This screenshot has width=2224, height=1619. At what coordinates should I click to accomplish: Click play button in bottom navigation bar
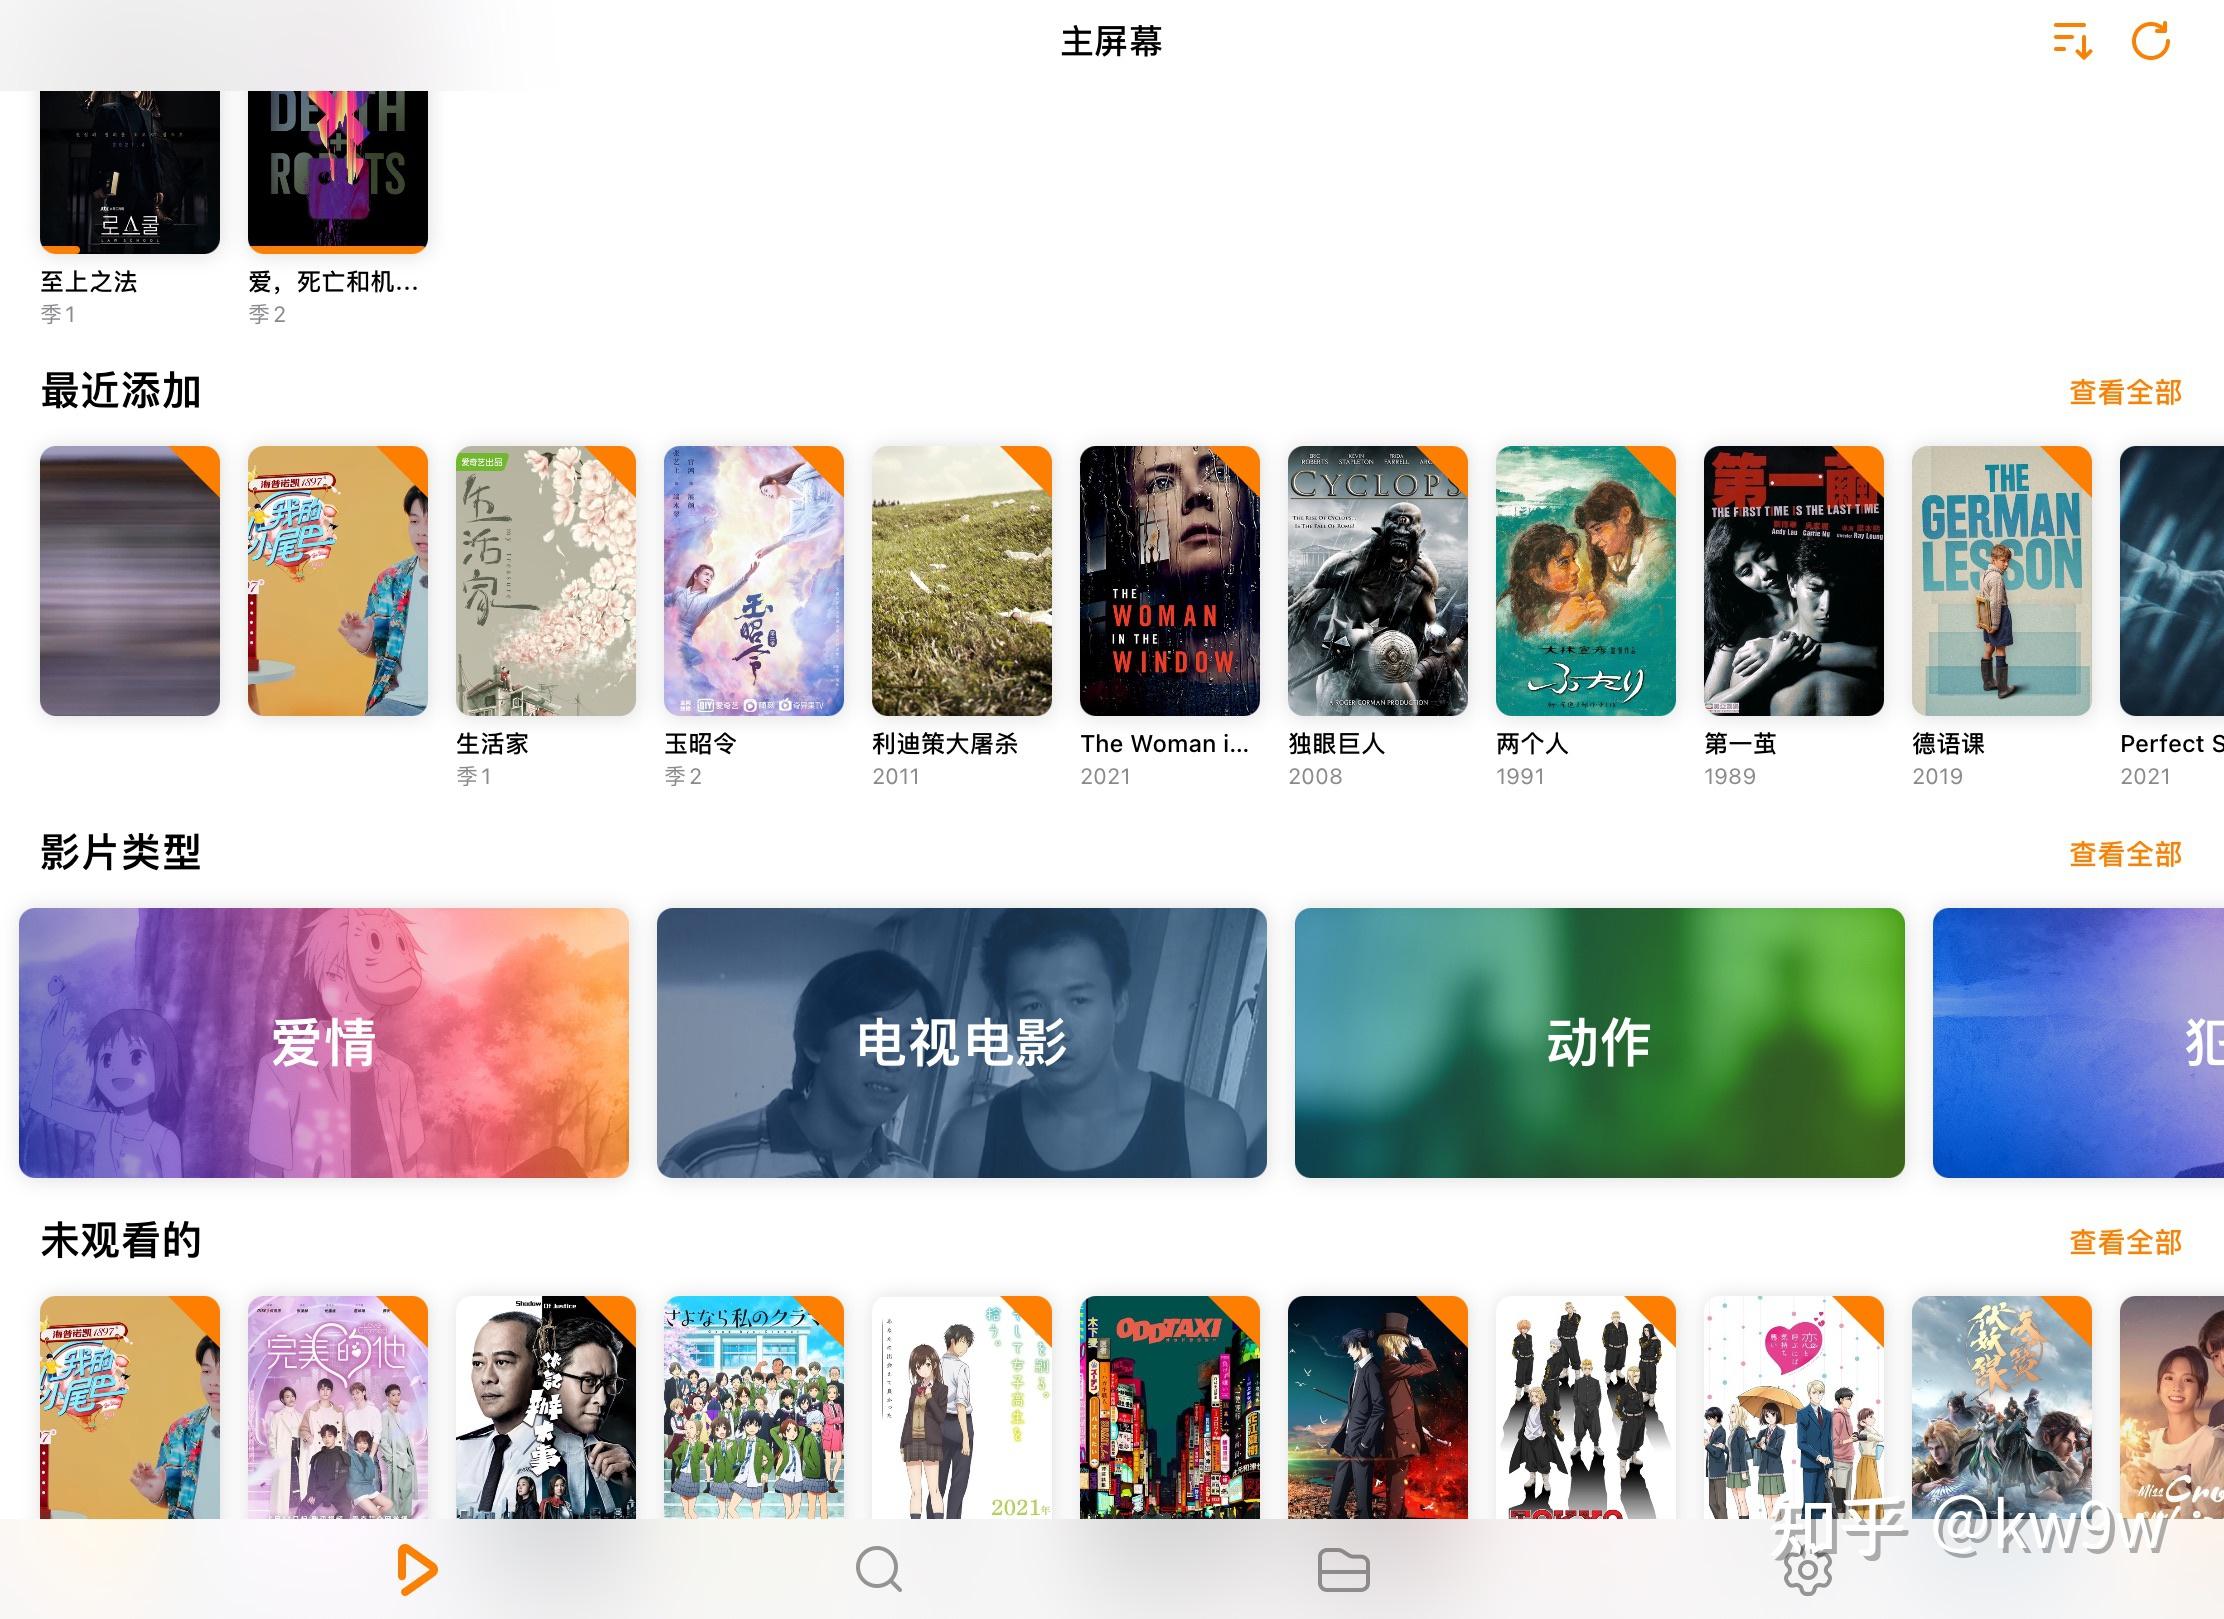coord(416,1567)
